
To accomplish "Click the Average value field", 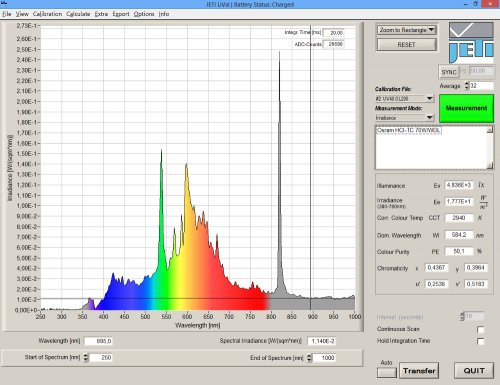I will (481, 86).
